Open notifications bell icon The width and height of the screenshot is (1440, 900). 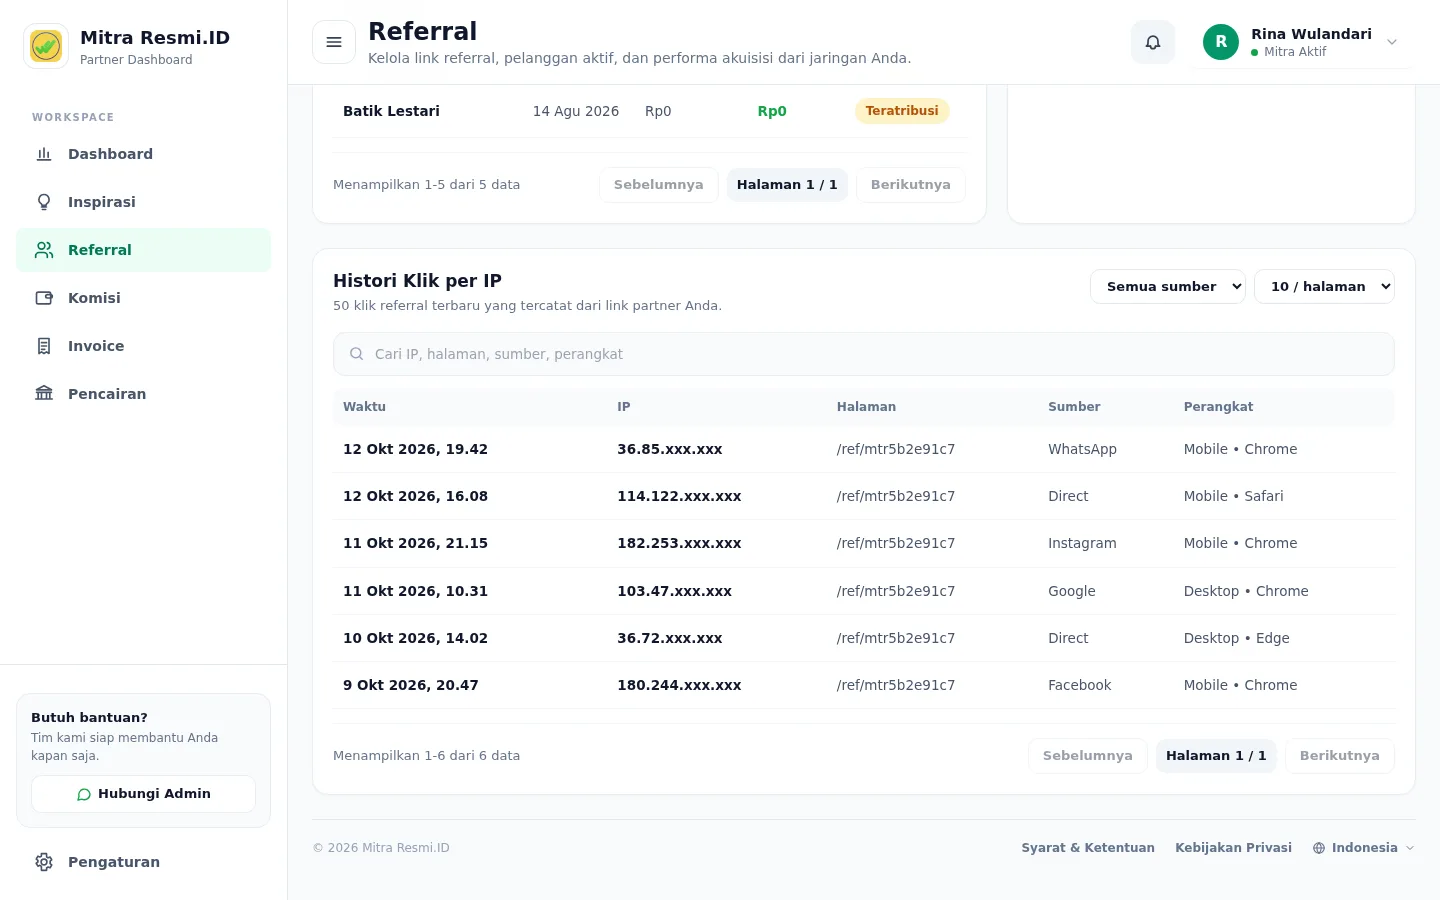[1153, 42]
